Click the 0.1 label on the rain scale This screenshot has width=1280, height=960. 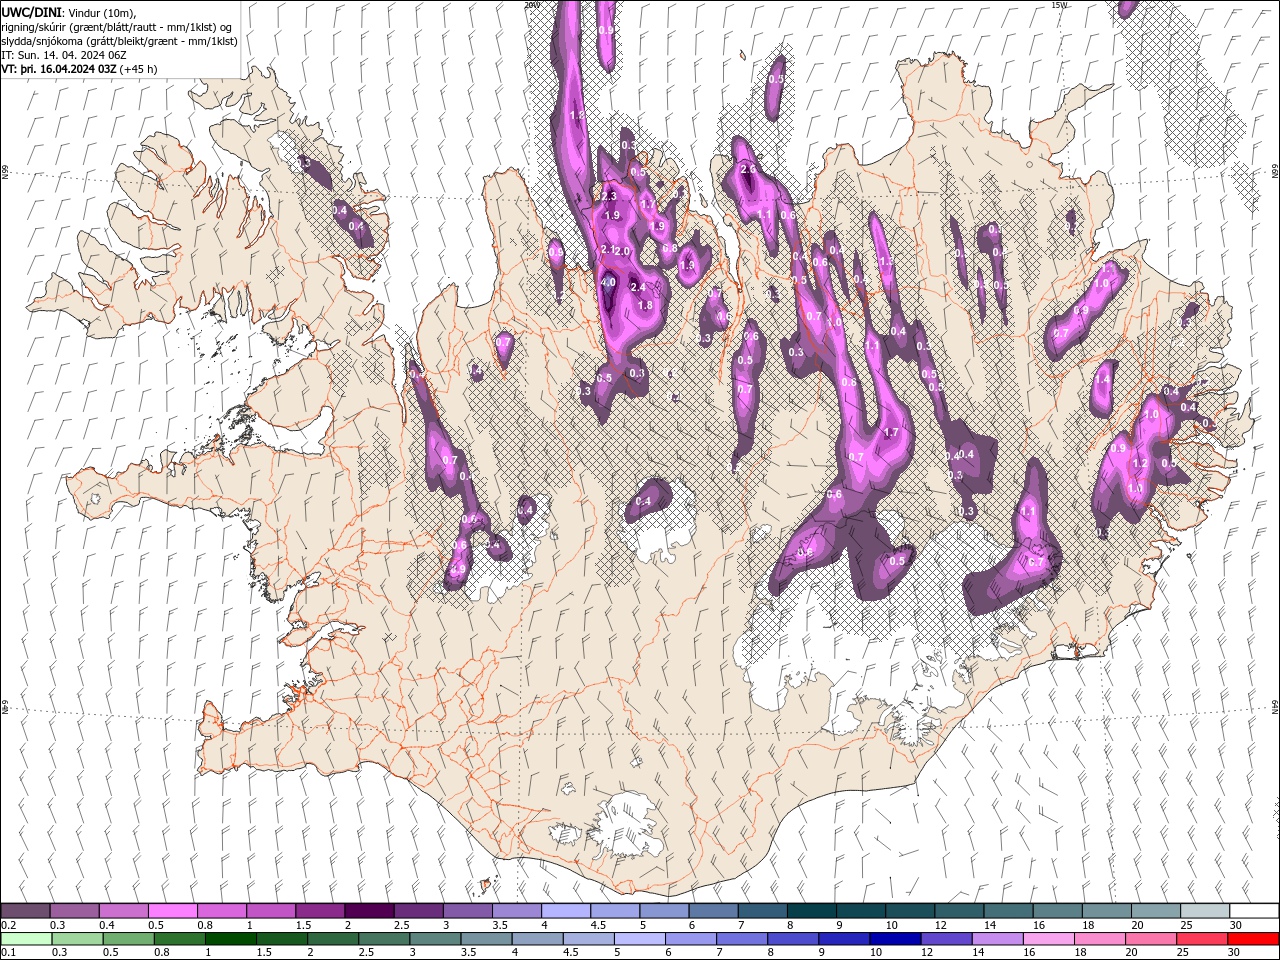click(8, 953)
